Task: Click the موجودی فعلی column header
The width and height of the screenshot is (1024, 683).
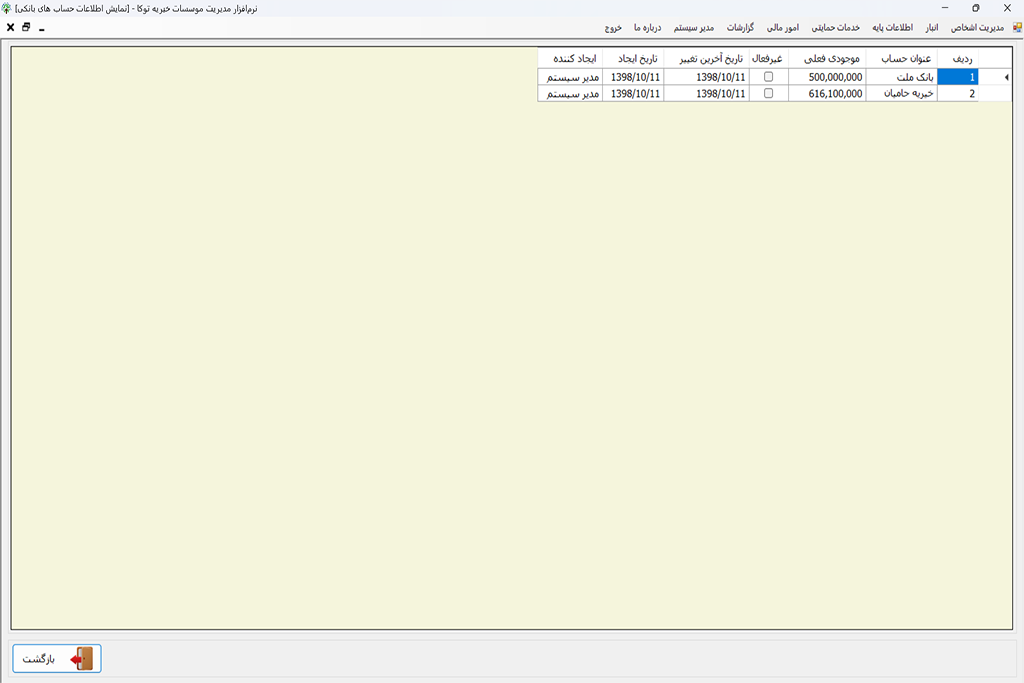Action: (827, 59)
